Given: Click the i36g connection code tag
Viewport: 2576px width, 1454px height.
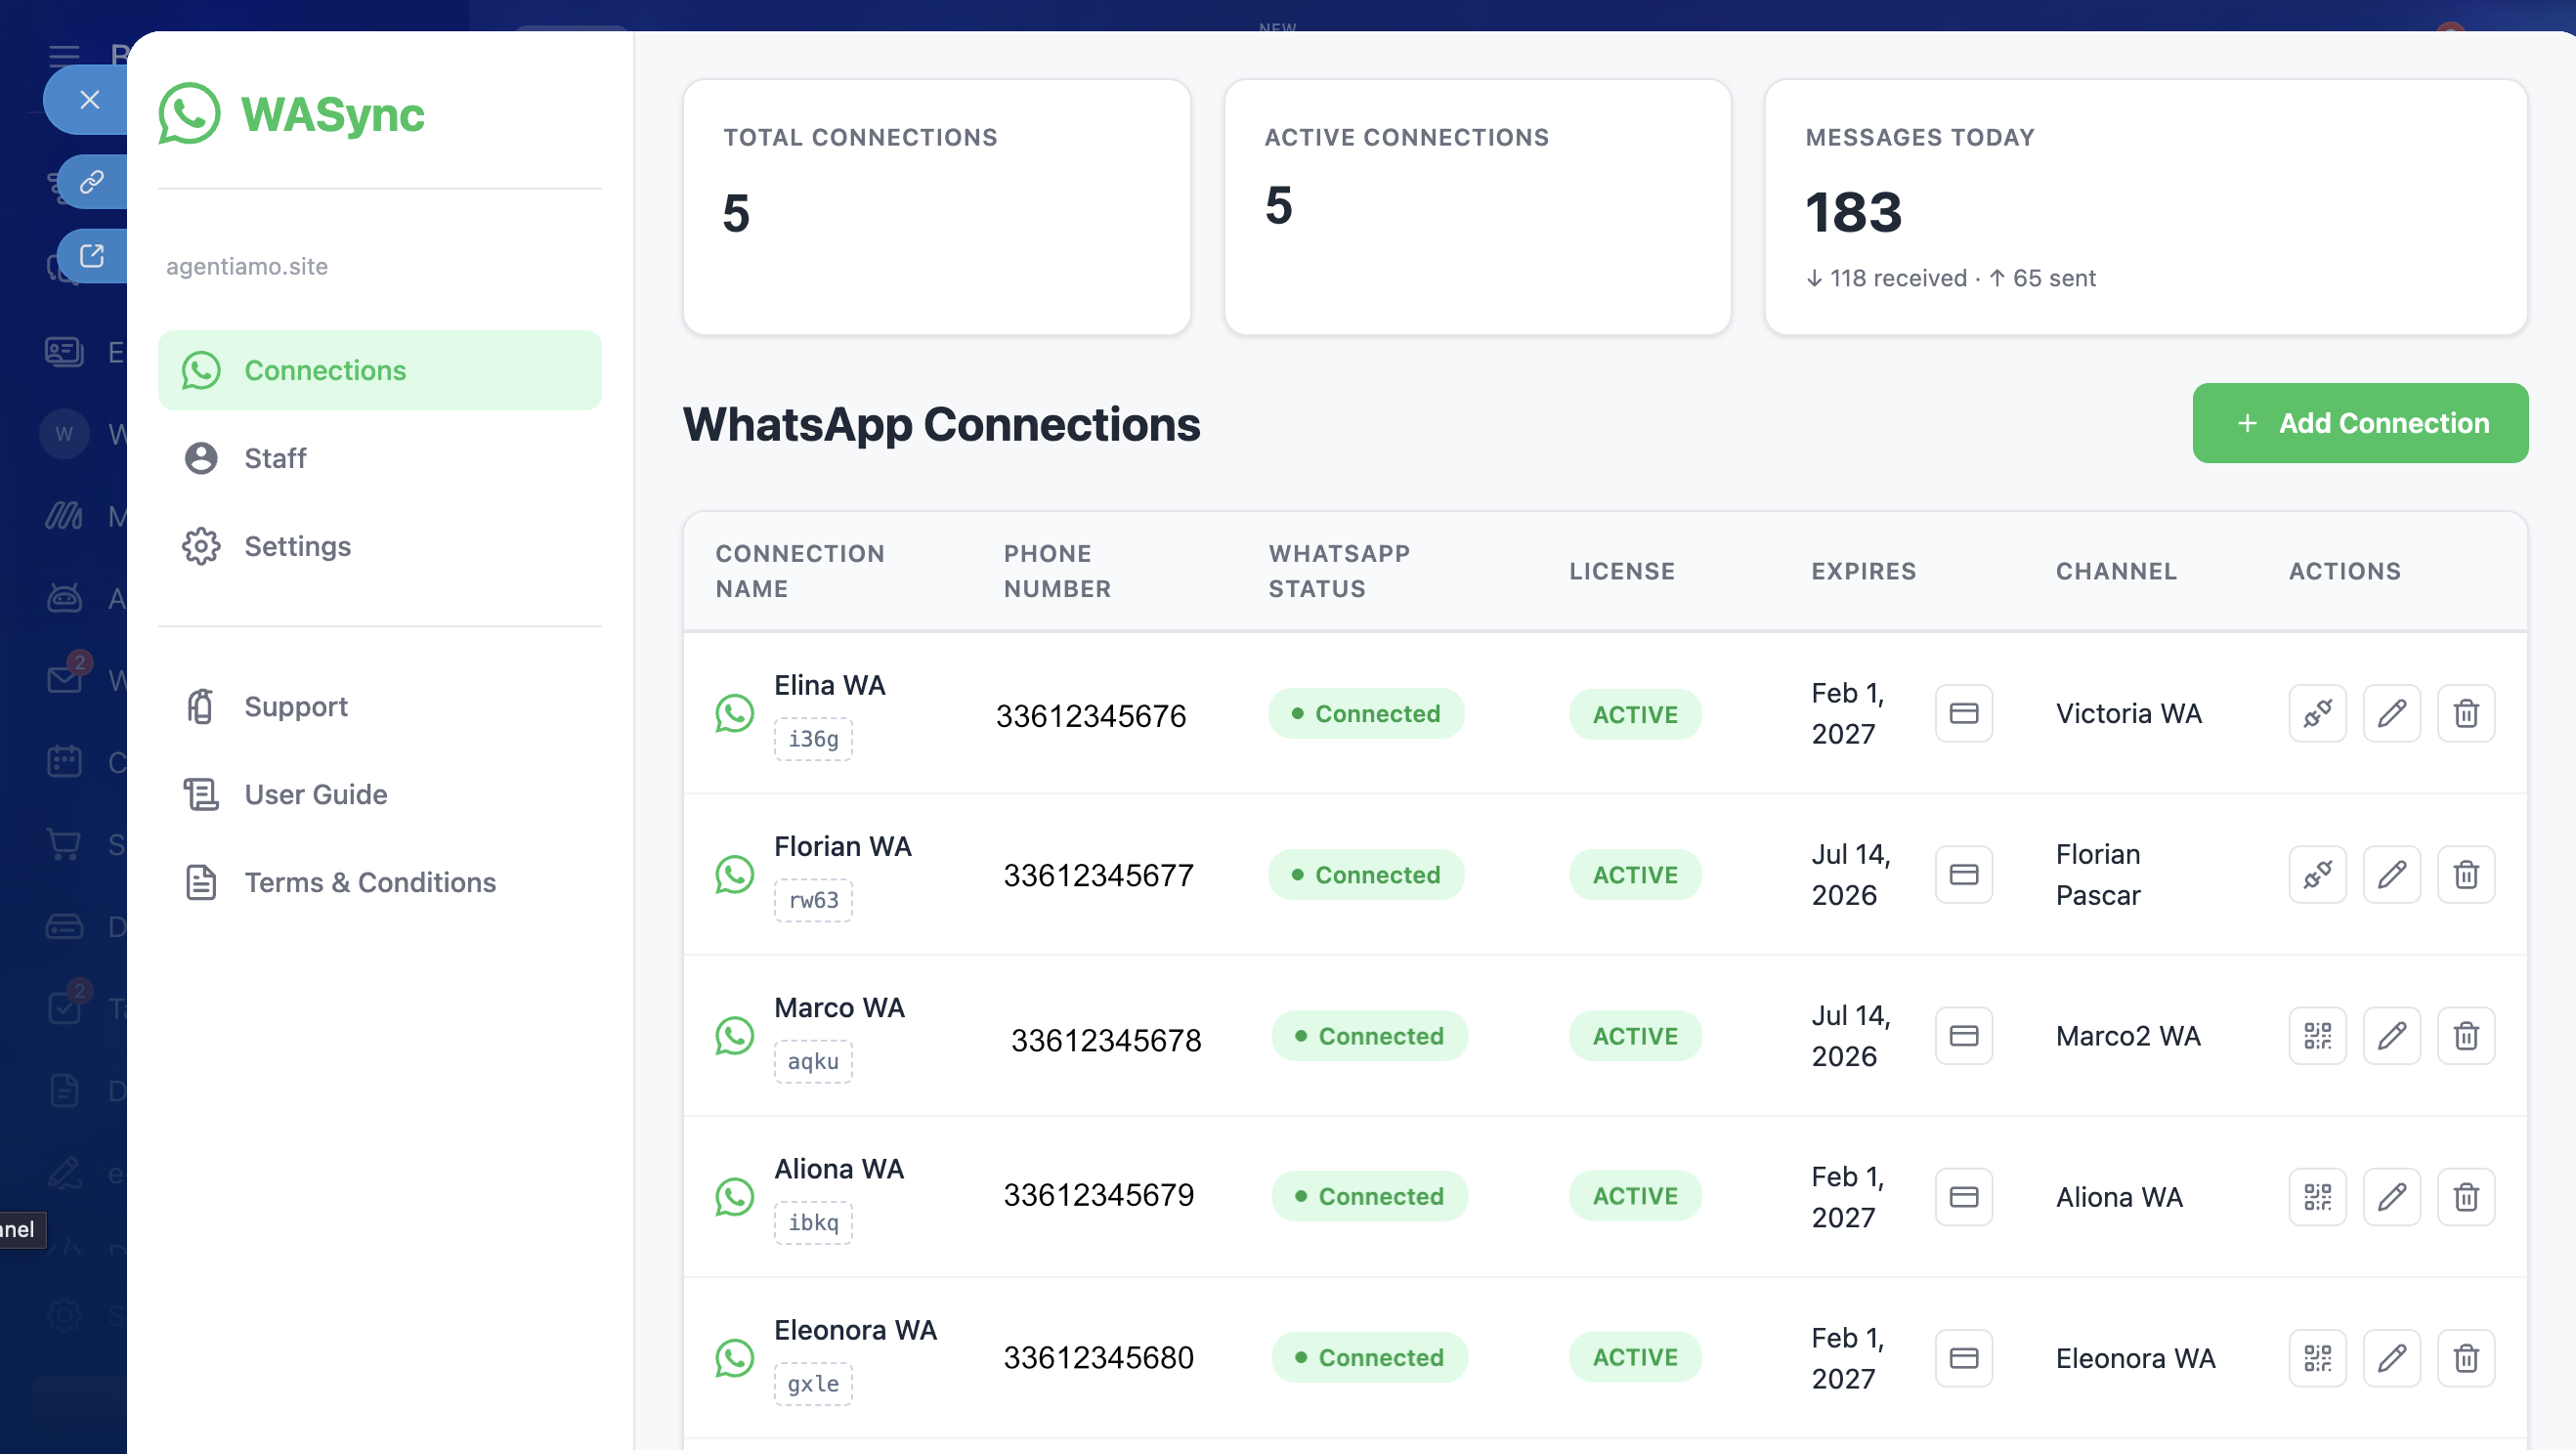Looking at the screenshot, I should click(x=812, y=739).
